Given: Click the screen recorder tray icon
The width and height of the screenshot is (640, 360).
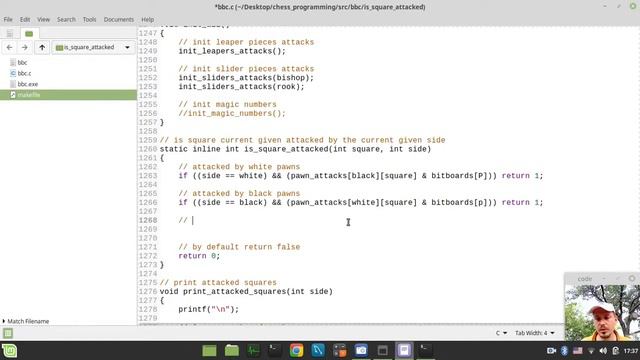Looking at the screenshot, I should tap(551, 351).
